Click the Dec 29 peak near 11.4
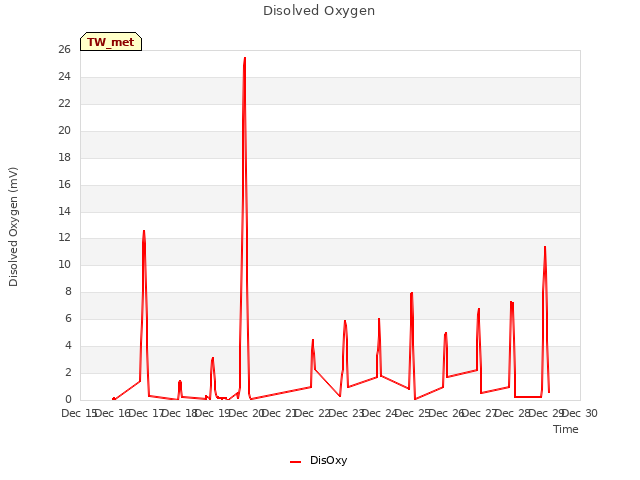The image size is (640, 480). (x=545, y=247)
